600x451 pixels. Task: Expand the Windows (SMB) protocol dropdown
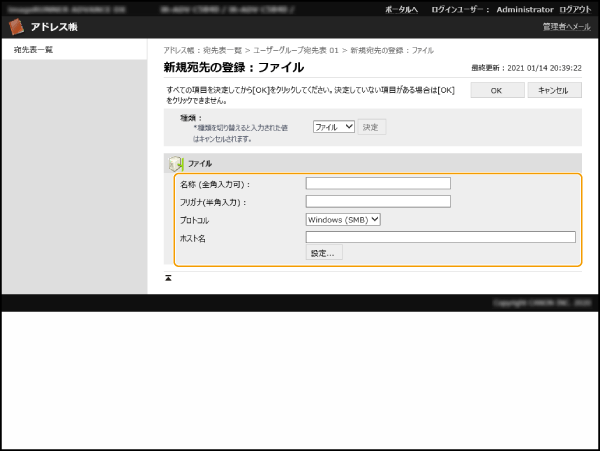click(343, 219)
